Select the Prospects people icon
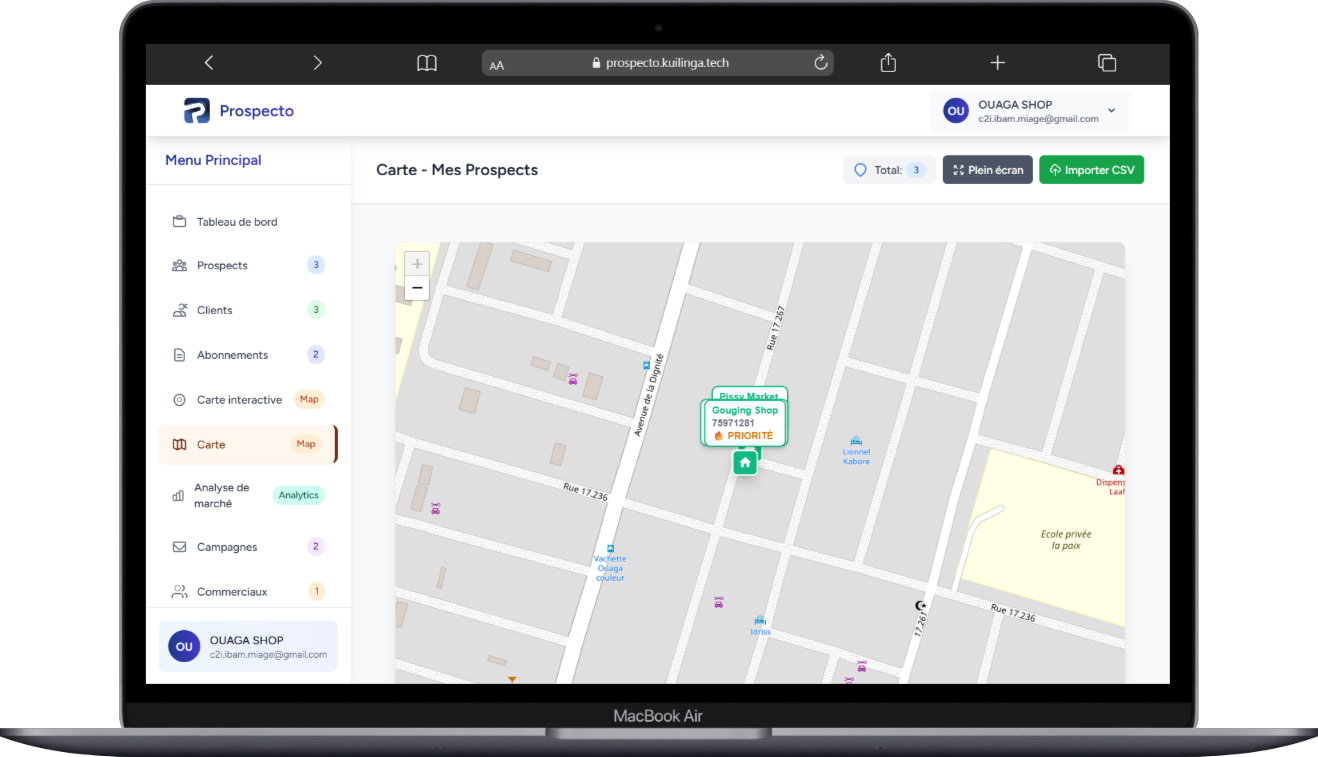Viewport: 1318px width, 757px height. tap(180, 265)
